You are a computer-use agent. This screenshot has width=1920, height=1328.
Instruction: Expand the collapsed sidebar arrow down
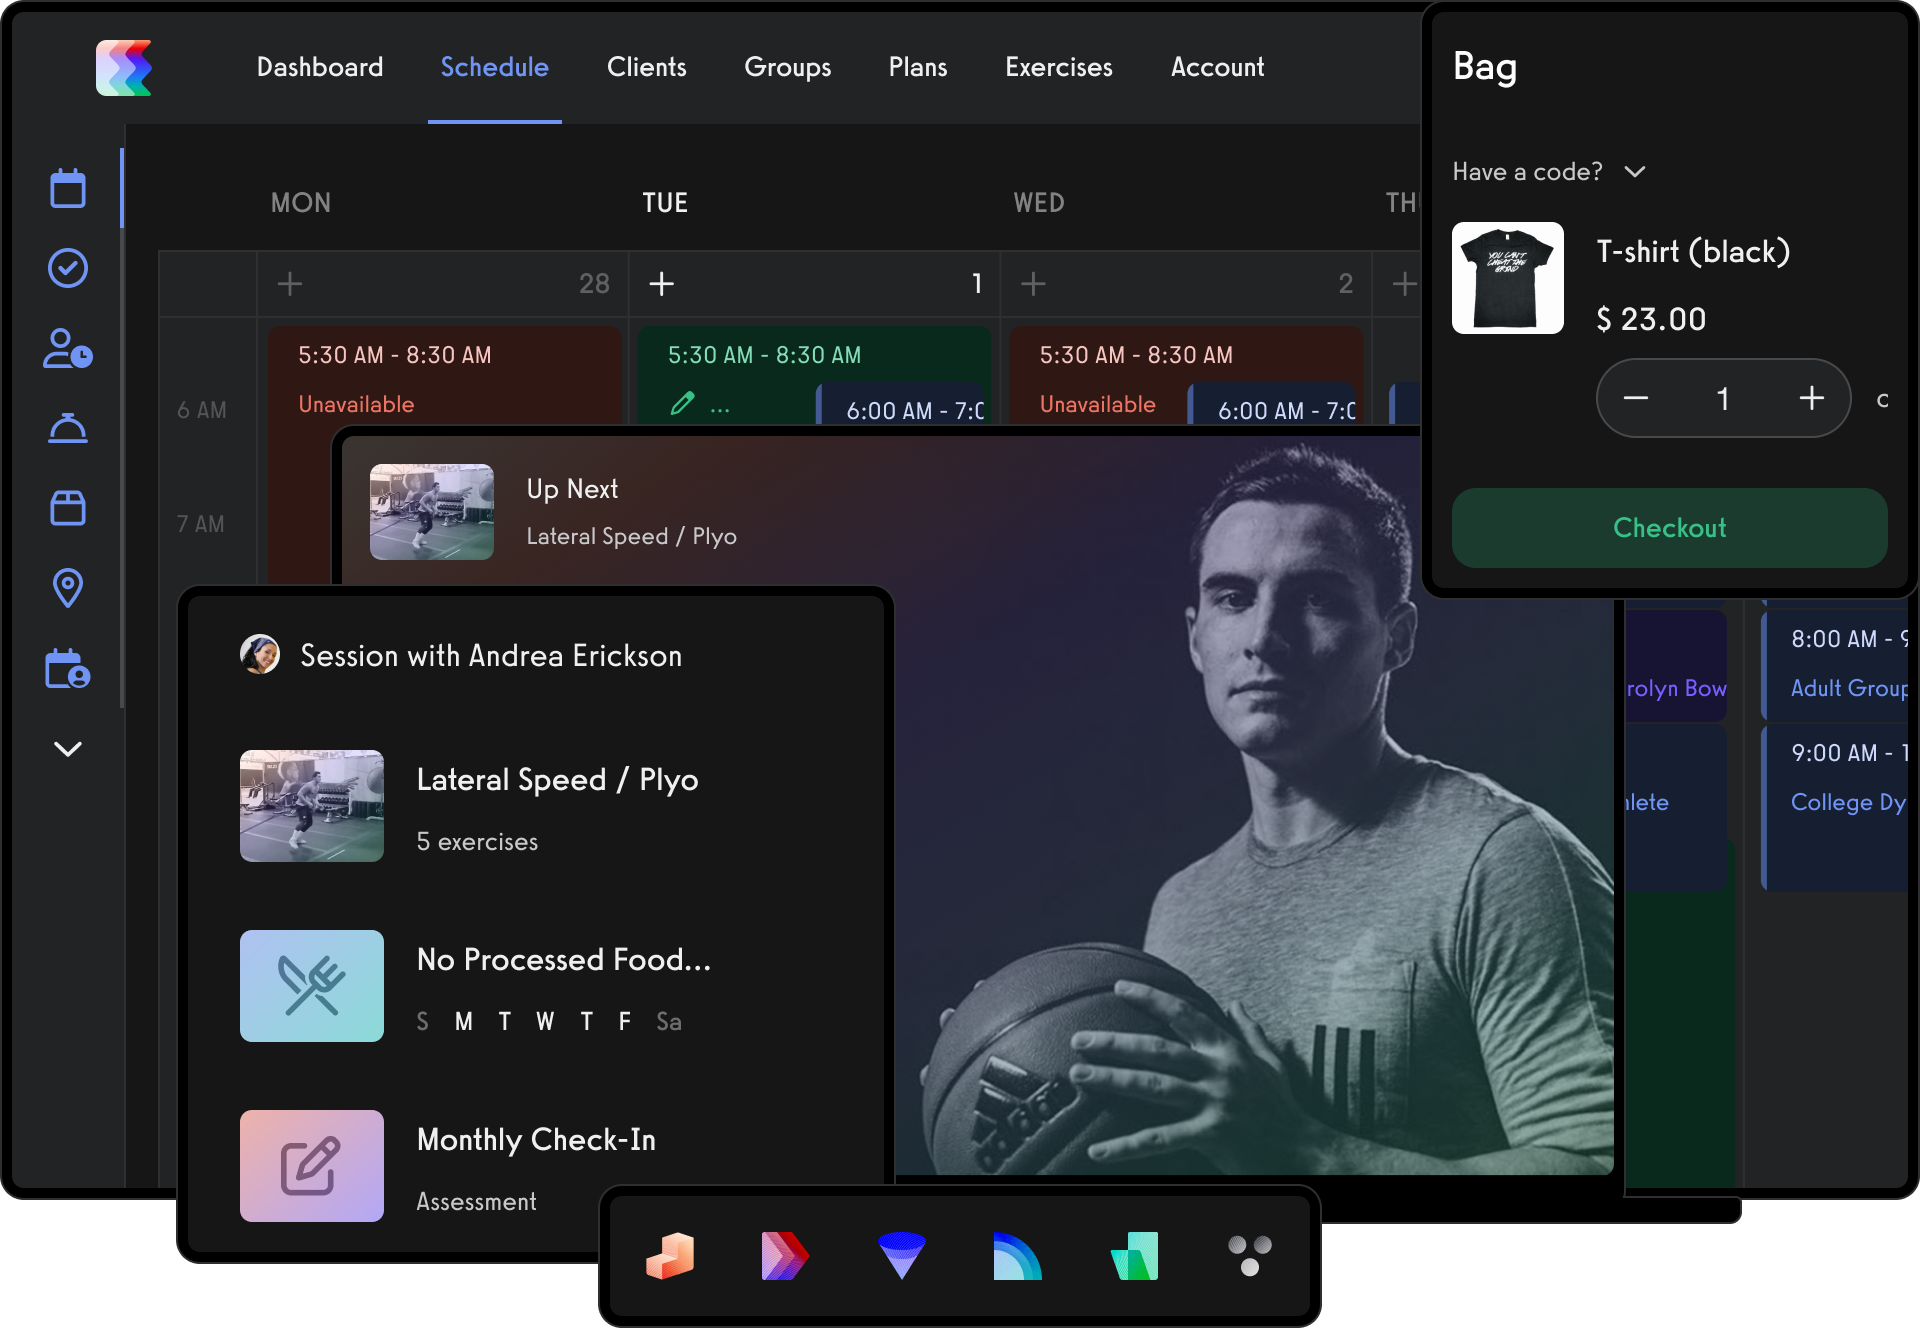point(67,750)
